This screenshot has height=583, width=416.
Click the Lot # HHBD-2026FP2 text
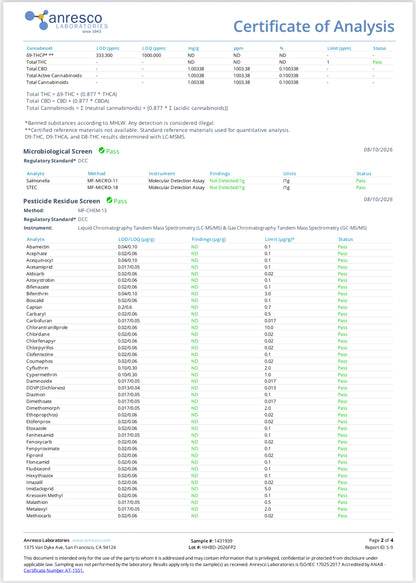(x=212, y=548)
